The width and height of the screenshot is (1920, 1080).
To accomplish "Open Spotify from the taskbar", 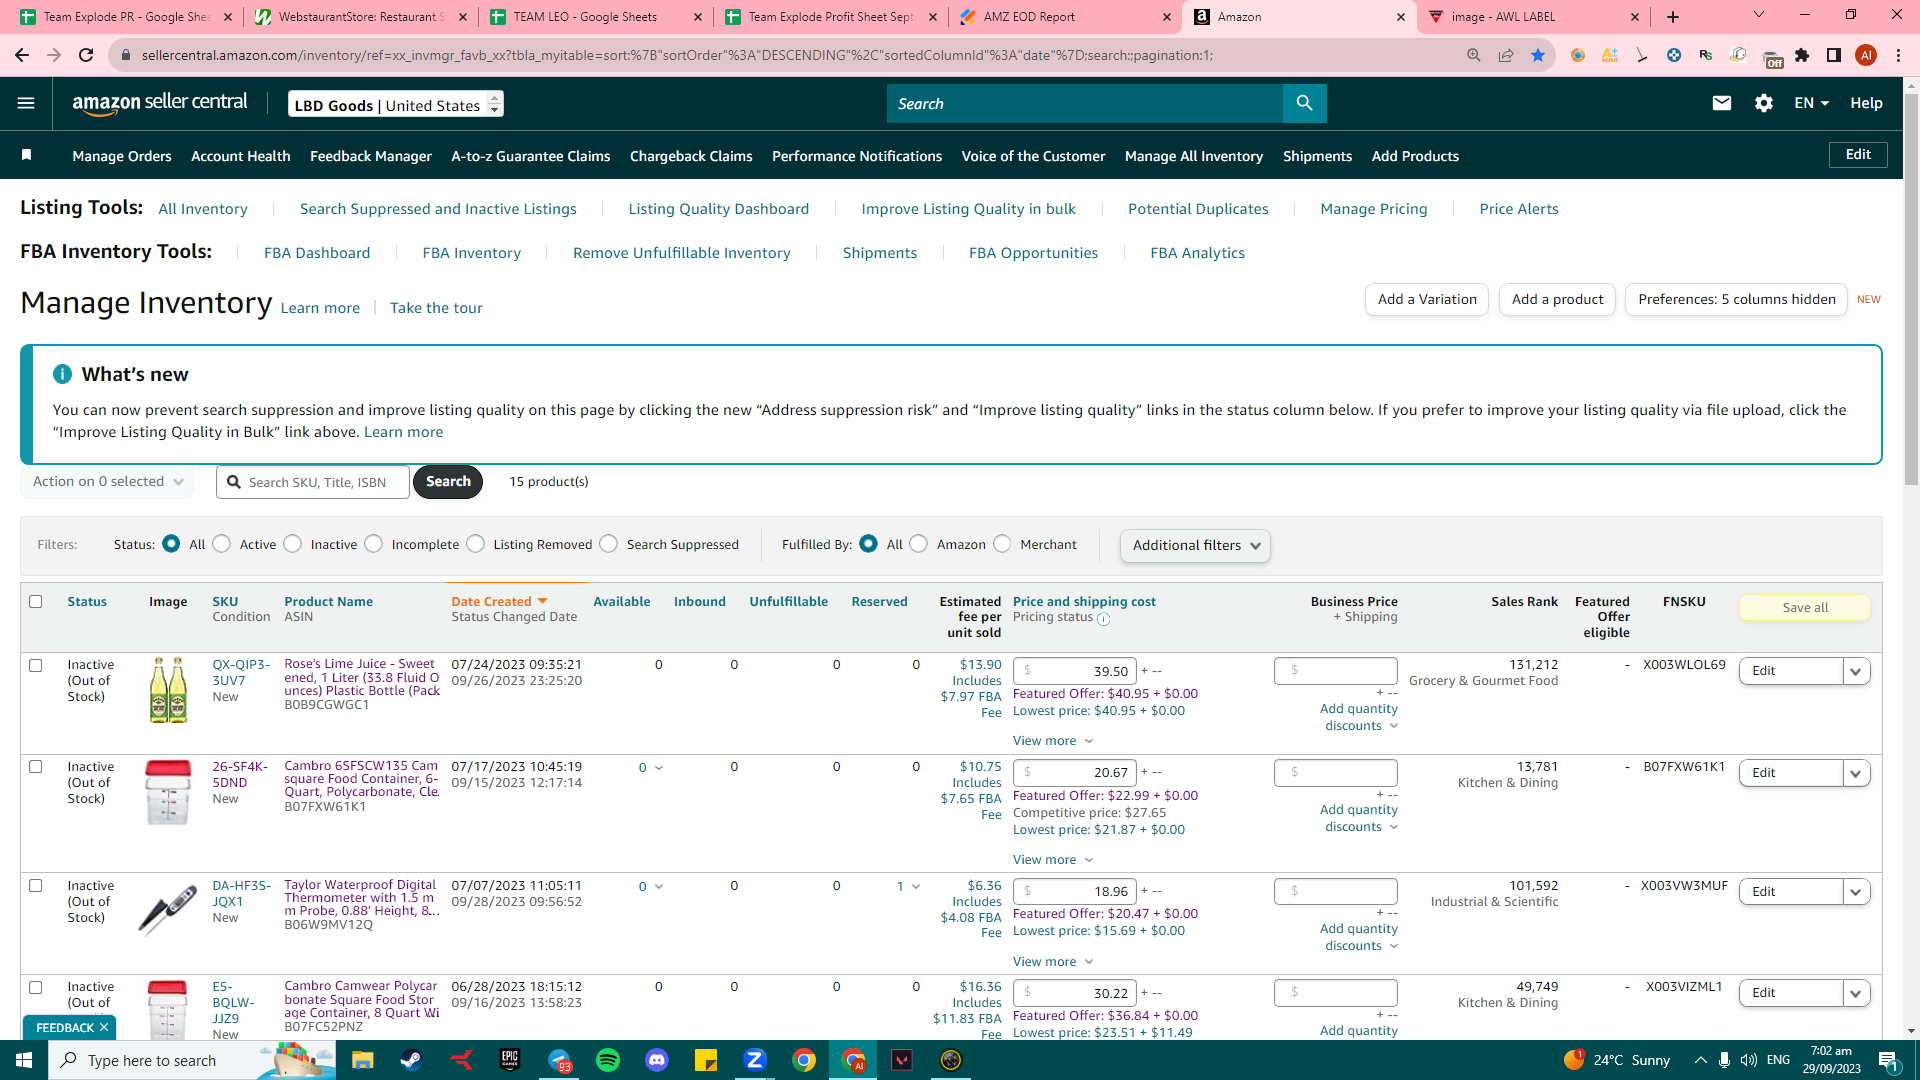I will (608, 1060).
